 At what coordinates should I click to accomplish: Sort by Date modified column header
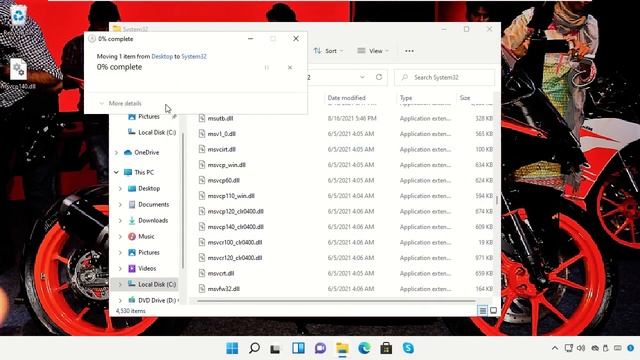coord(347,98)
